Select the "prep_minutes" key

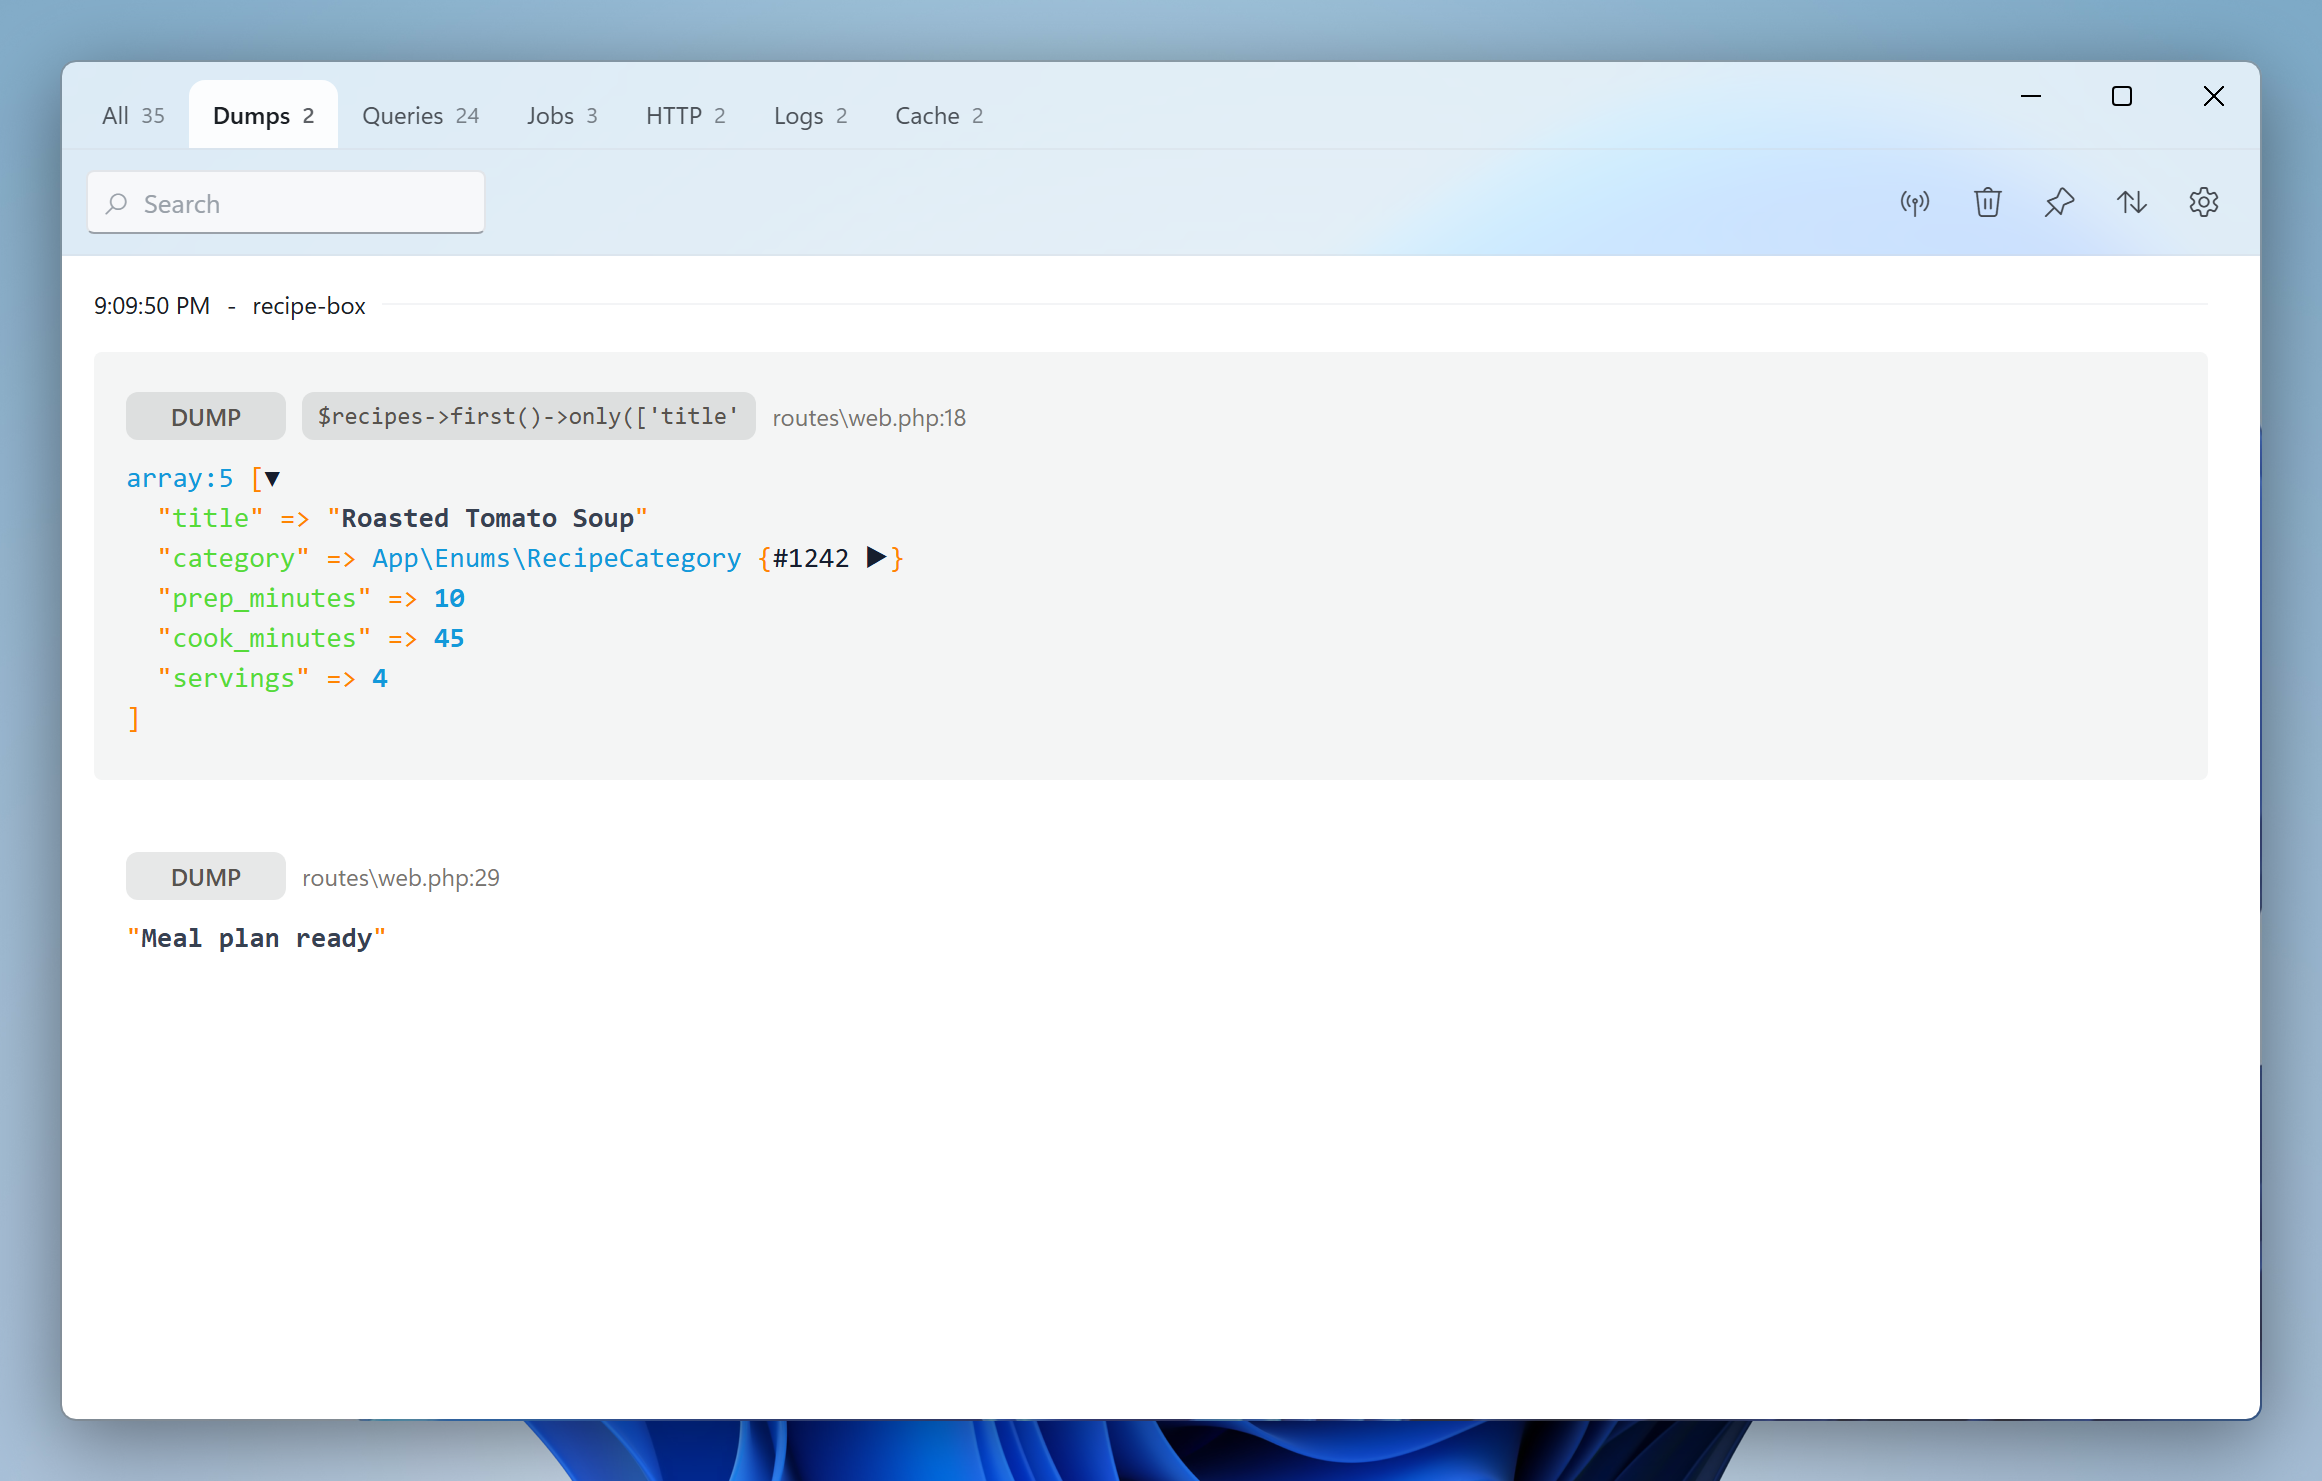click(264, 598)
